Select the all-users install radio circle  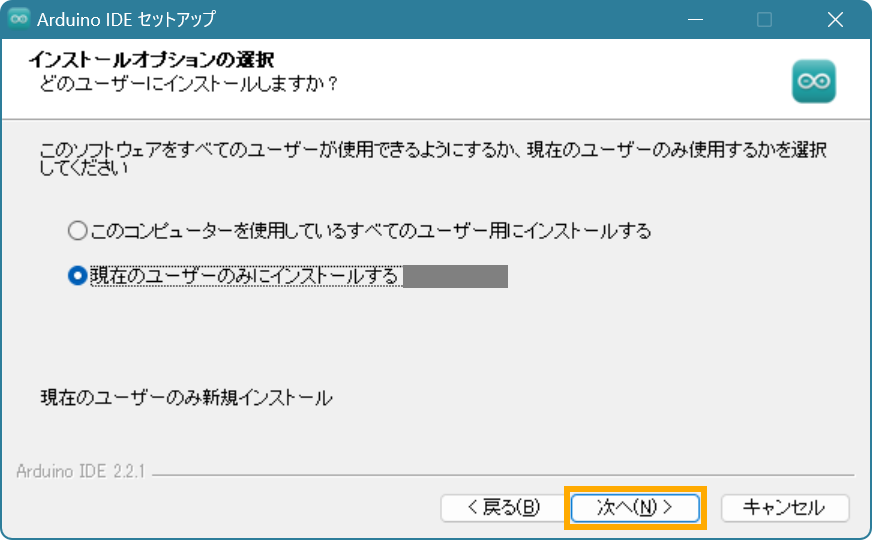pos(78,231)
